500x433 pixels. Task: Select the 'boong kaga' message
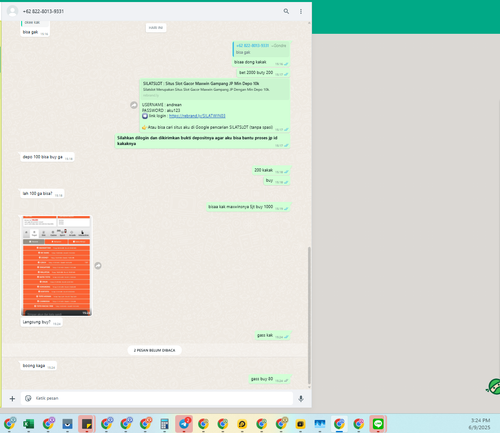38,366
